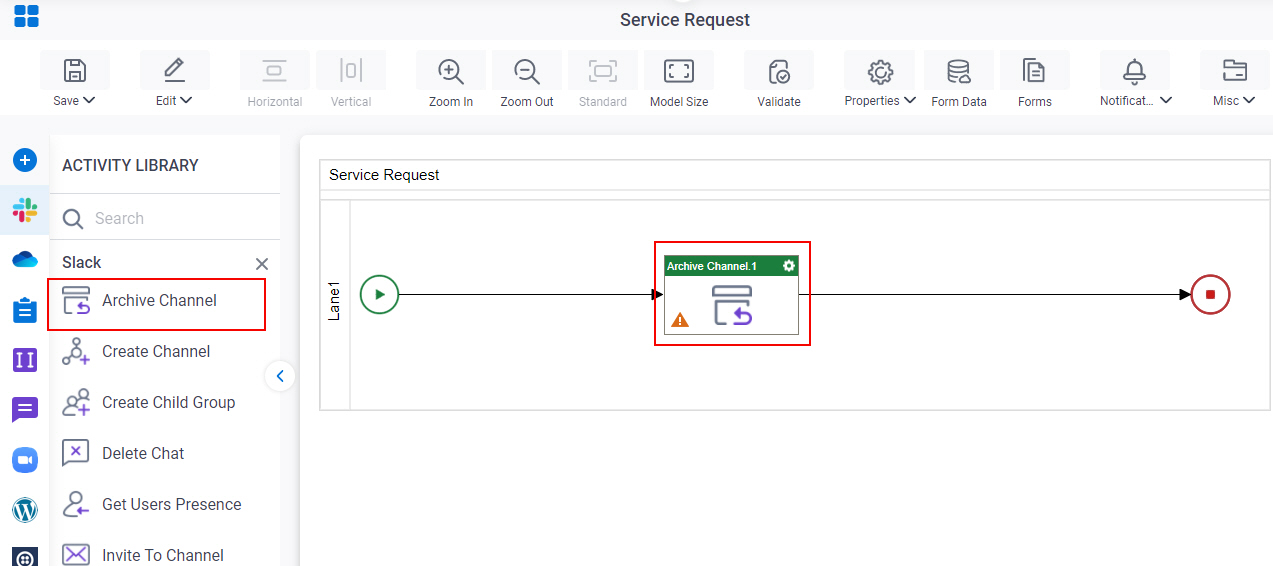Expand the Edit dropdown arrow
Viewport: 1273px width, 566px height.
coord(187,100)
